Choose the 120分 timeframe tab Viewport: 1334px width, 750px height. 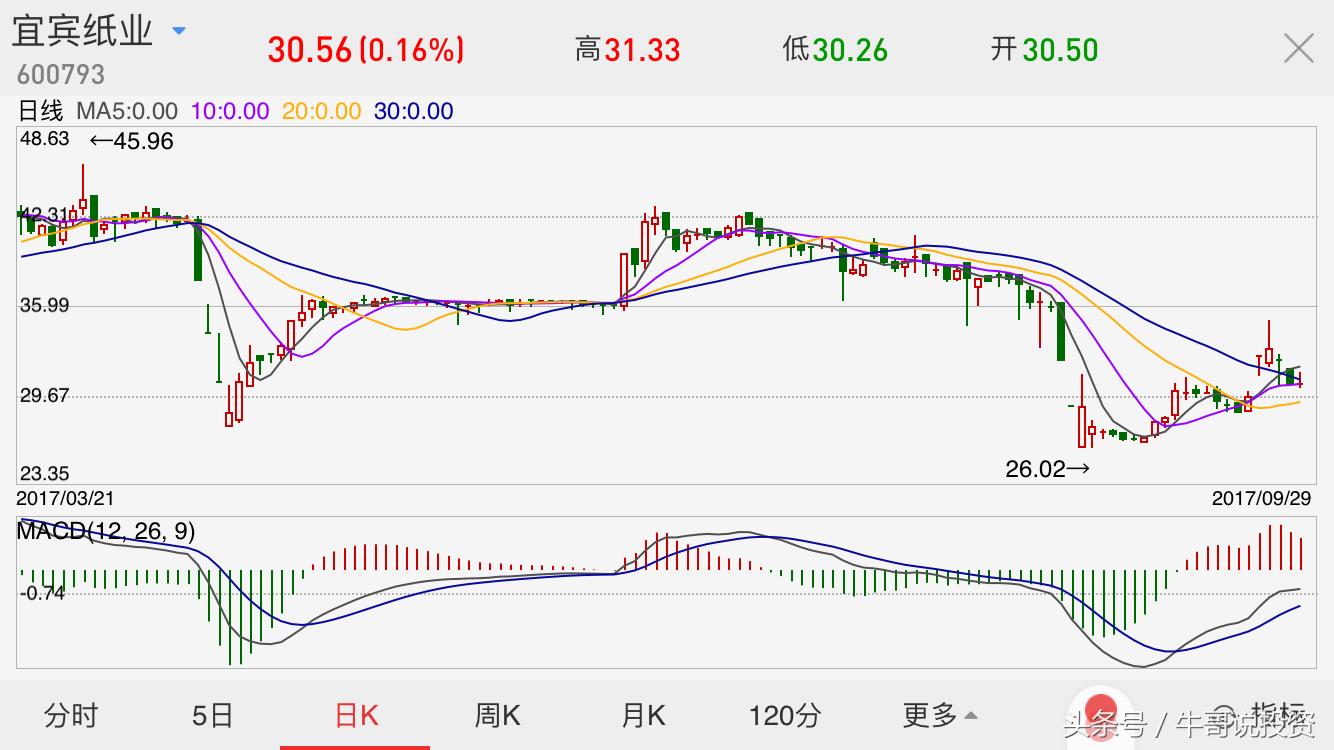(x=785, y=715)
